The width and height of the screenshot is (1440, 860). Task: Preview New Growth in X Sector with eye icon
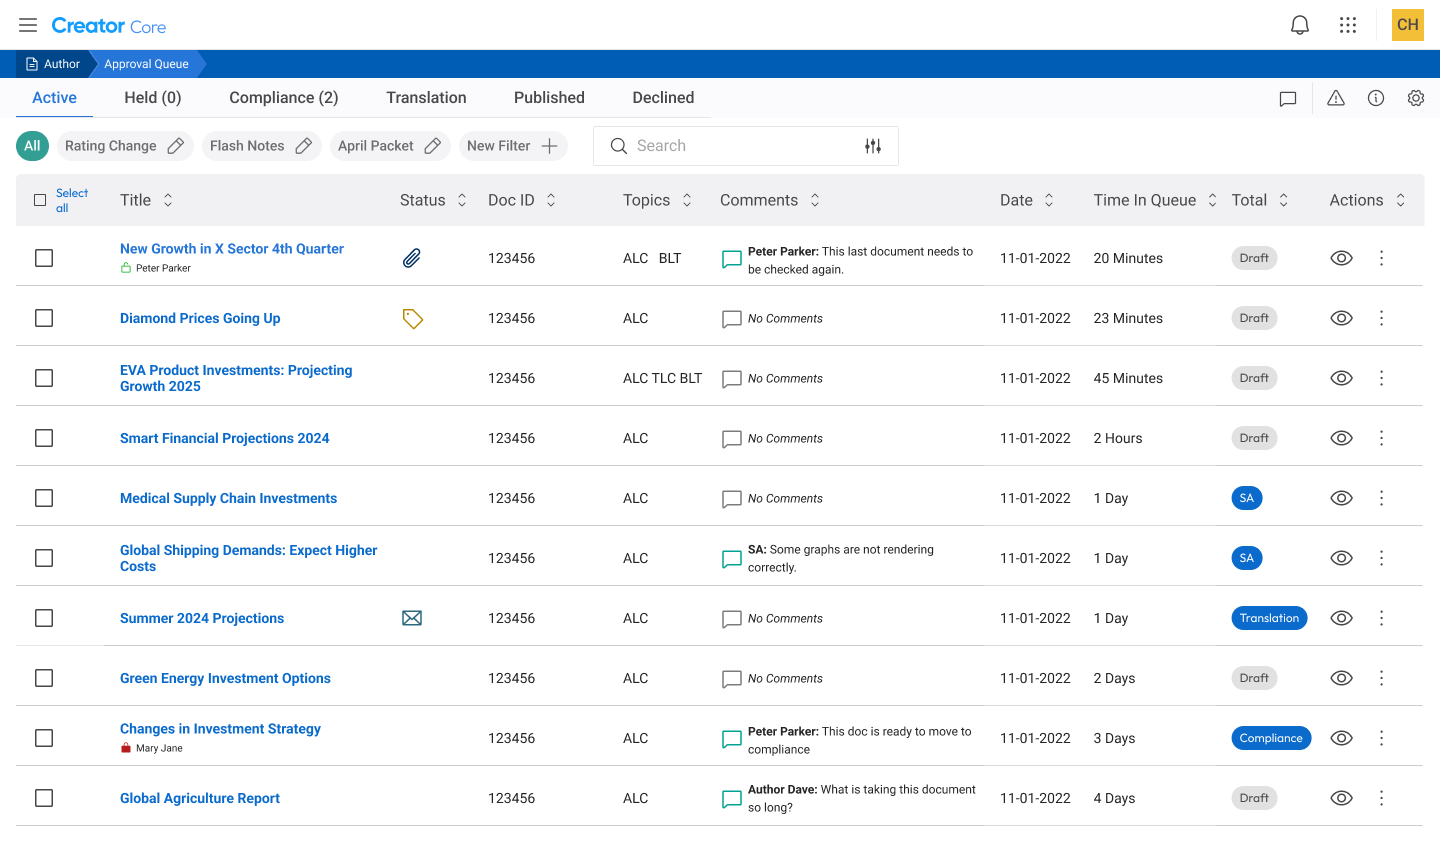(x=1342, y=258)
